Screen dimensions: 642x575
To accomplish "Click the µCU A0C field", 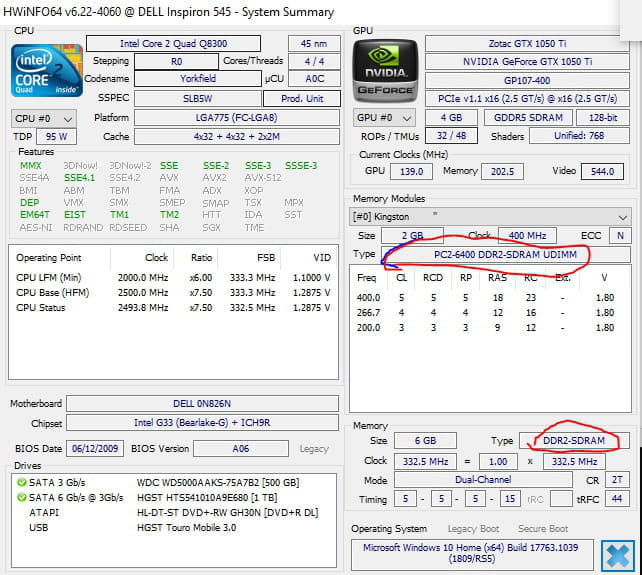I will point(314,78).
